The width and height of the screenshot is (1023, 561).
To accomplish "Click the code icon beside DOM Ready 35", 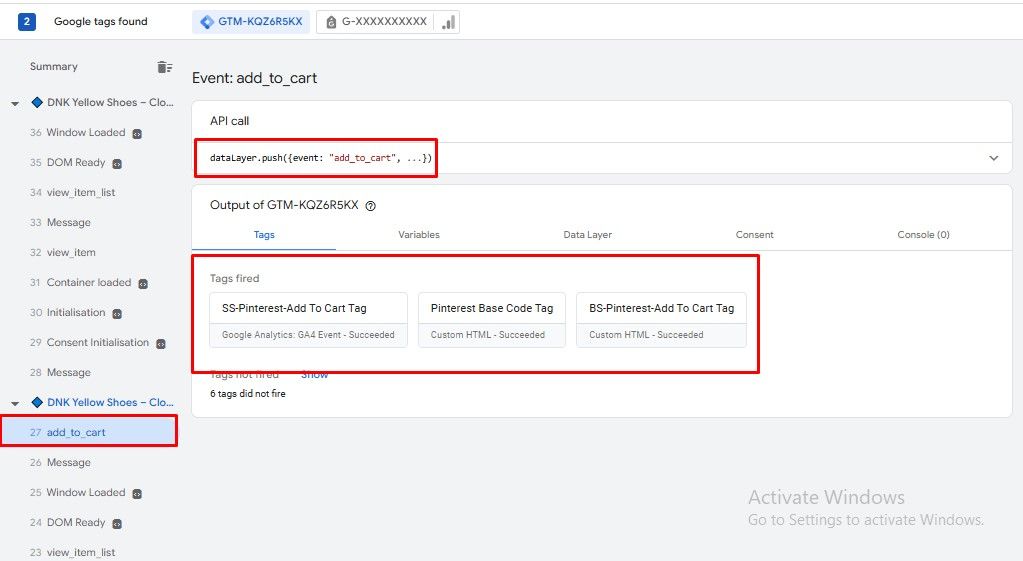I will 117,163.
